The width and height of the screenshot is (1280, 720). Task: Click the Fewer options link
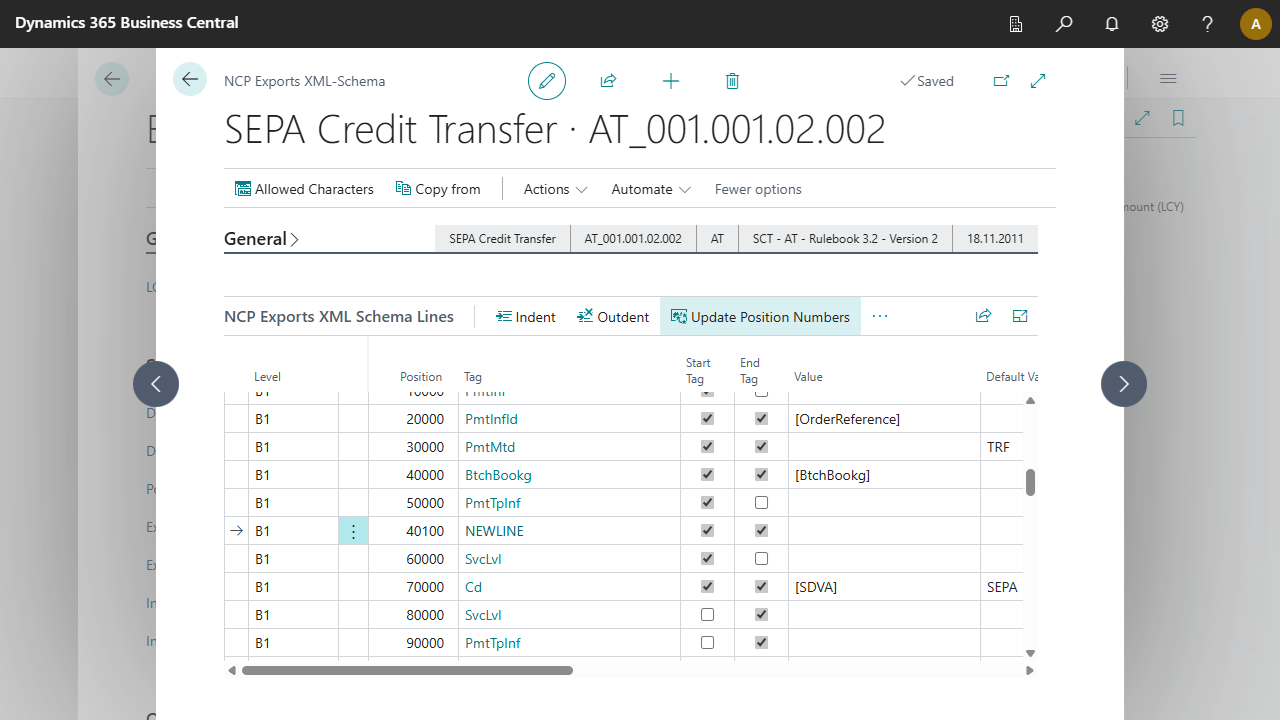(758, 189)
